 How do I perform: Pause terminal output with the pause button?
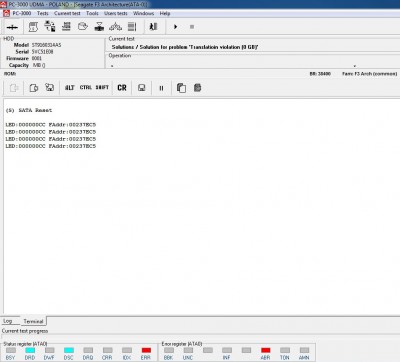pyautogui.click(x=161, y=88)
